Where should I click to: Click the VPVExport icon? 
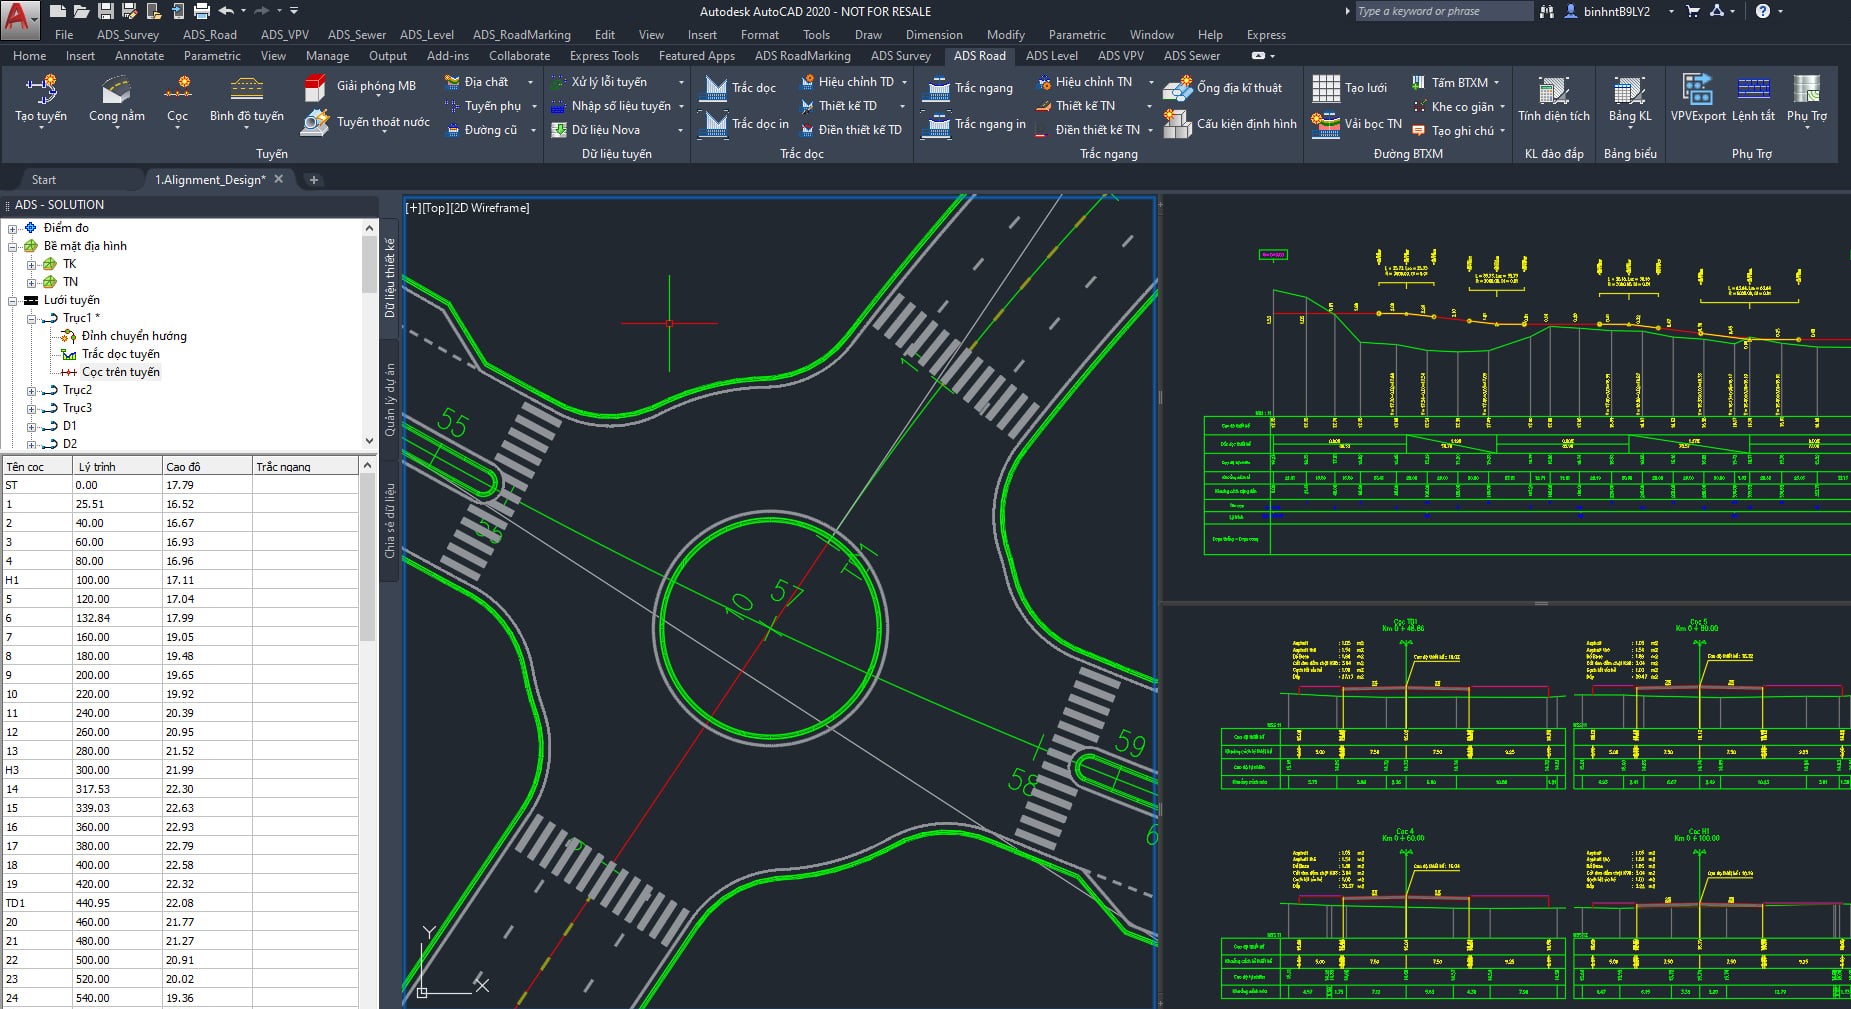[x=1697, y=90]
